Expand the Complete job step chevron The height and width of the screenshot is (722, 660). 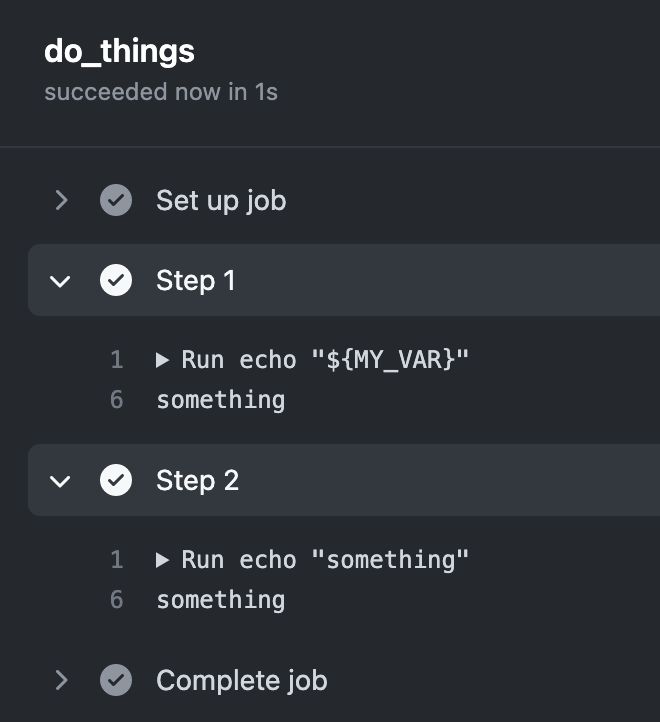point(61,680)
